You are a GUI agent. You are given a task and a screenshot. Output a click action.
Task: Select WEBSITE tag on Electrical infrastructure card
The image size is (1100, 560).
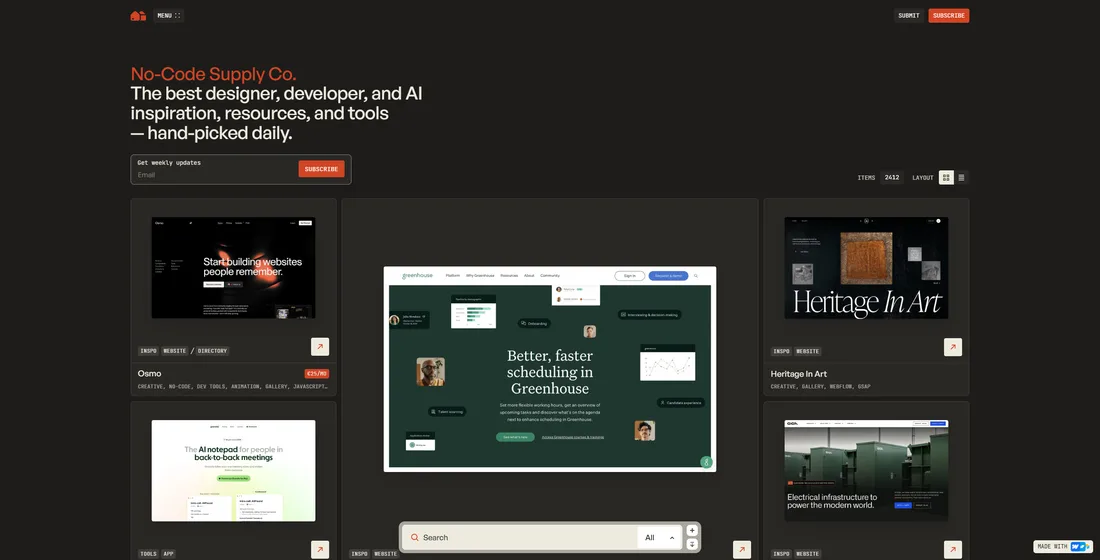click(x=807, y=554)
